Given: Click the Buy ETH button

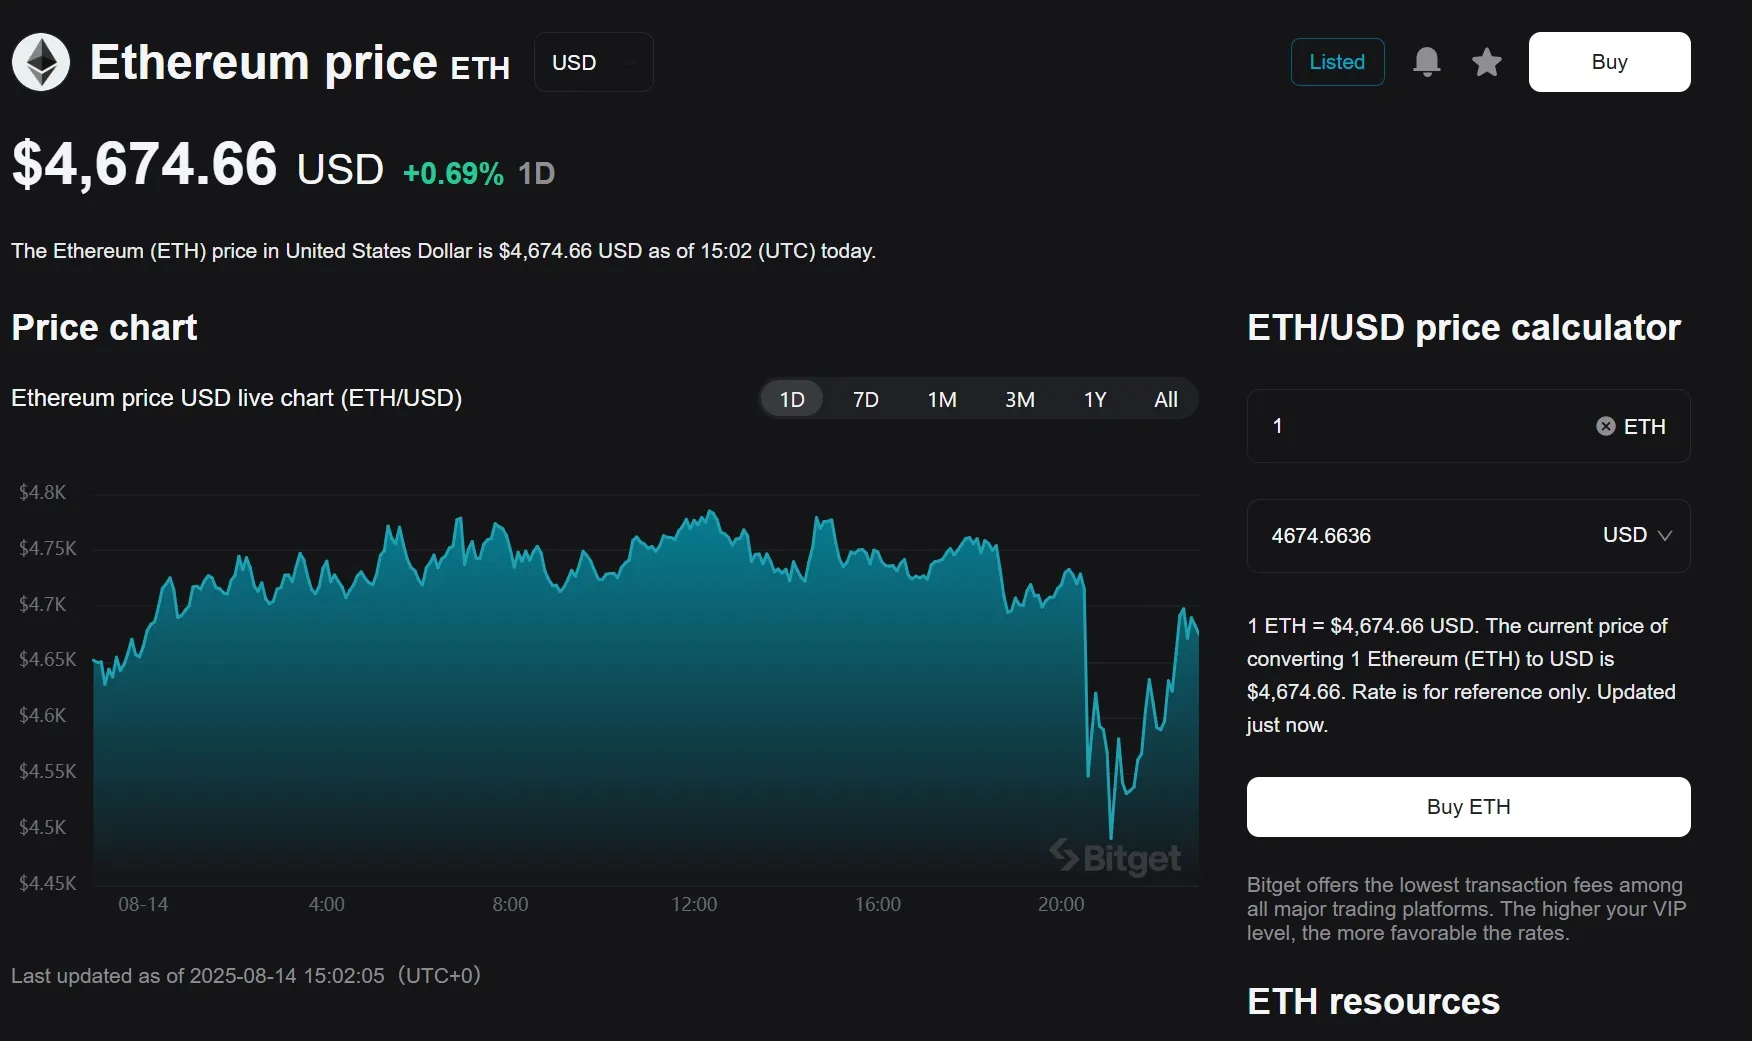Looking at the screenshot, I should click(1468, 807).
